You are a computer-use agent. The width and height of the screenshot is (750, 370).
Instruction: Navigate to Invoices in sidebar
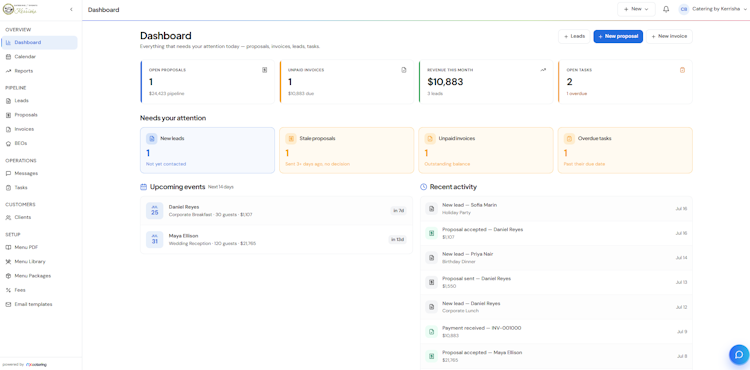39,129
